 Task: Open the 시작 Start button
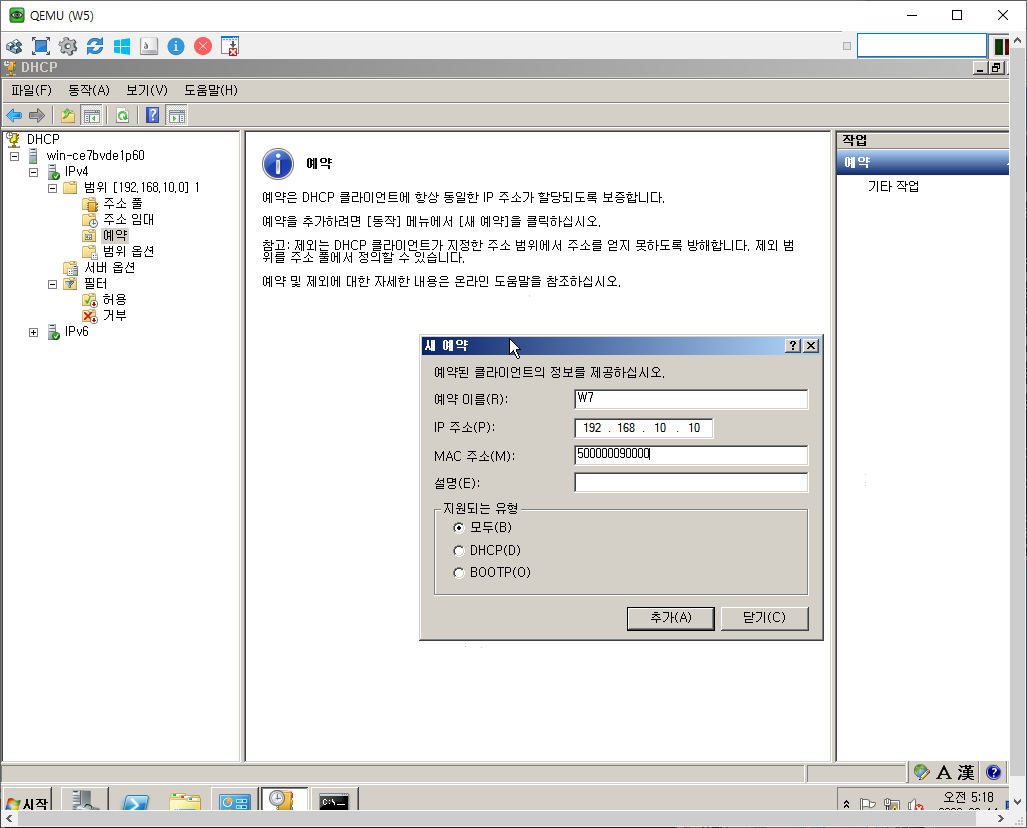point(27,802)
